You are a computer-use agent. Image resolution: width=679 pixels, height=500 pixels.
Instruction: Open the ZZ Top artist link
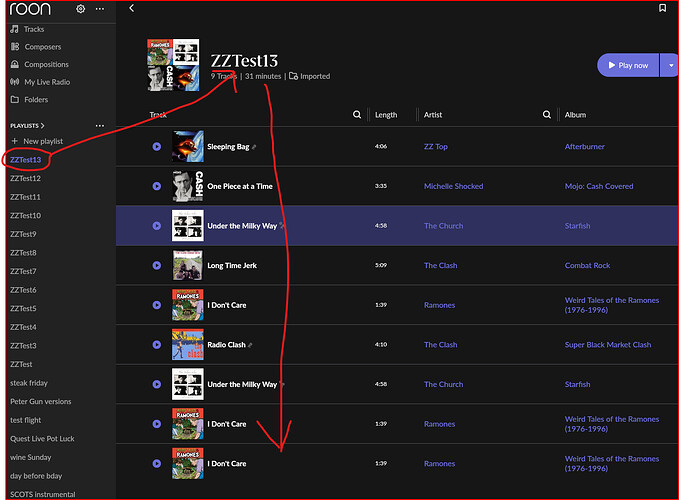pos(436,147)
